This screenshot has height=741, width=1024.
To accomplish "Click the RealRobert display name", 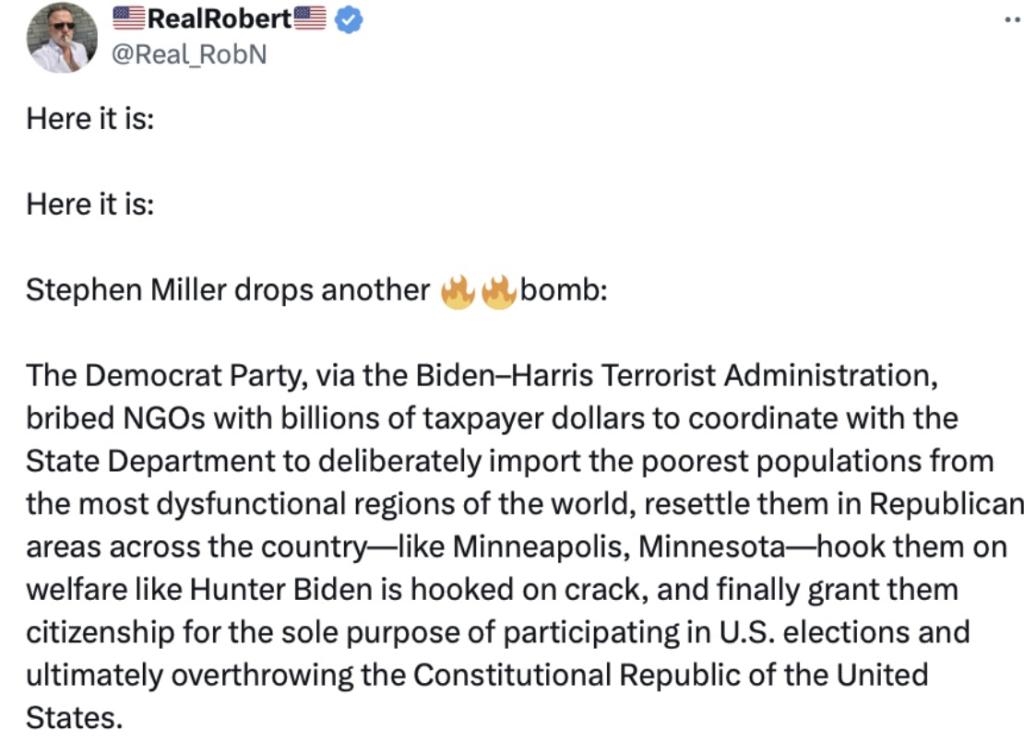I will tap(219, 18).
